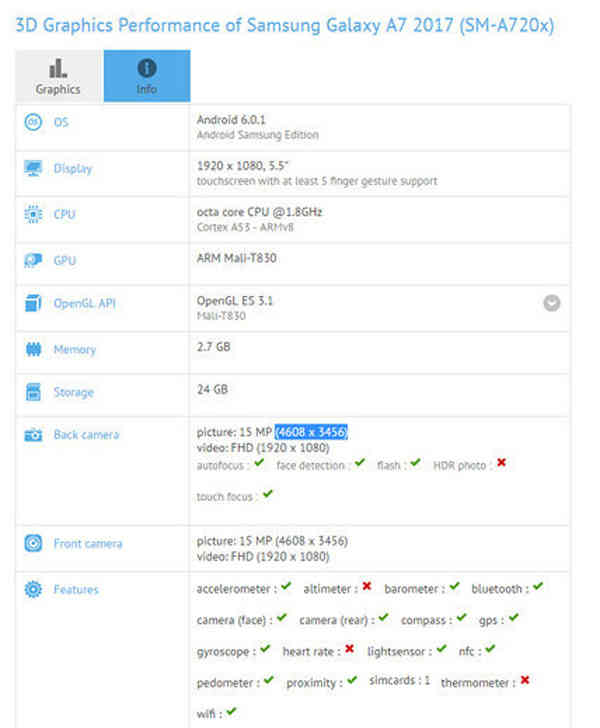Viewport: 600px width, 728px height.
Task: Click the OS label
Action: tap(61, 122)
